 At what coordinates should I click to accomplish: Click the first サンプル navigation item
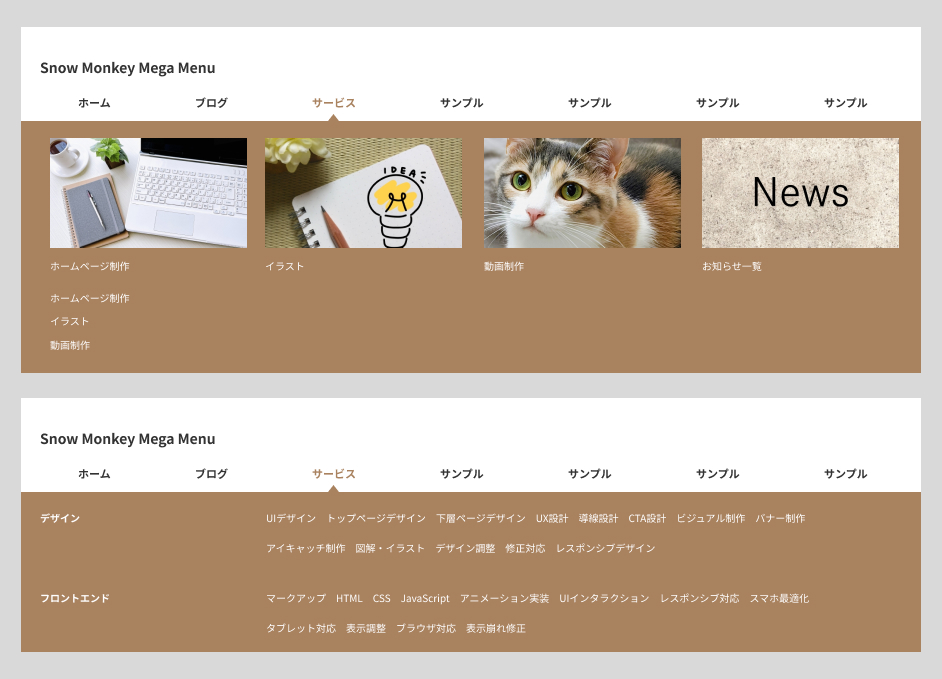tap(461, 102)
